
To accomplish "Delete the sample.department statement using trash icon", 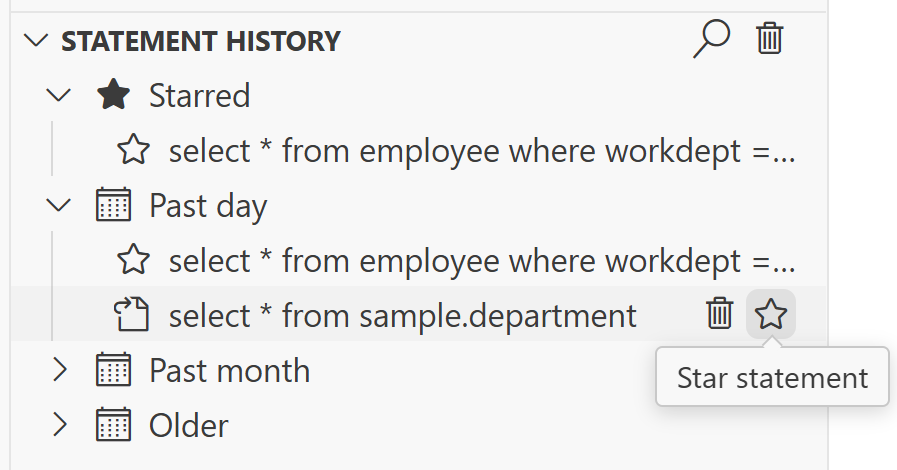I will pyautogui.click(x=720, y=315).
